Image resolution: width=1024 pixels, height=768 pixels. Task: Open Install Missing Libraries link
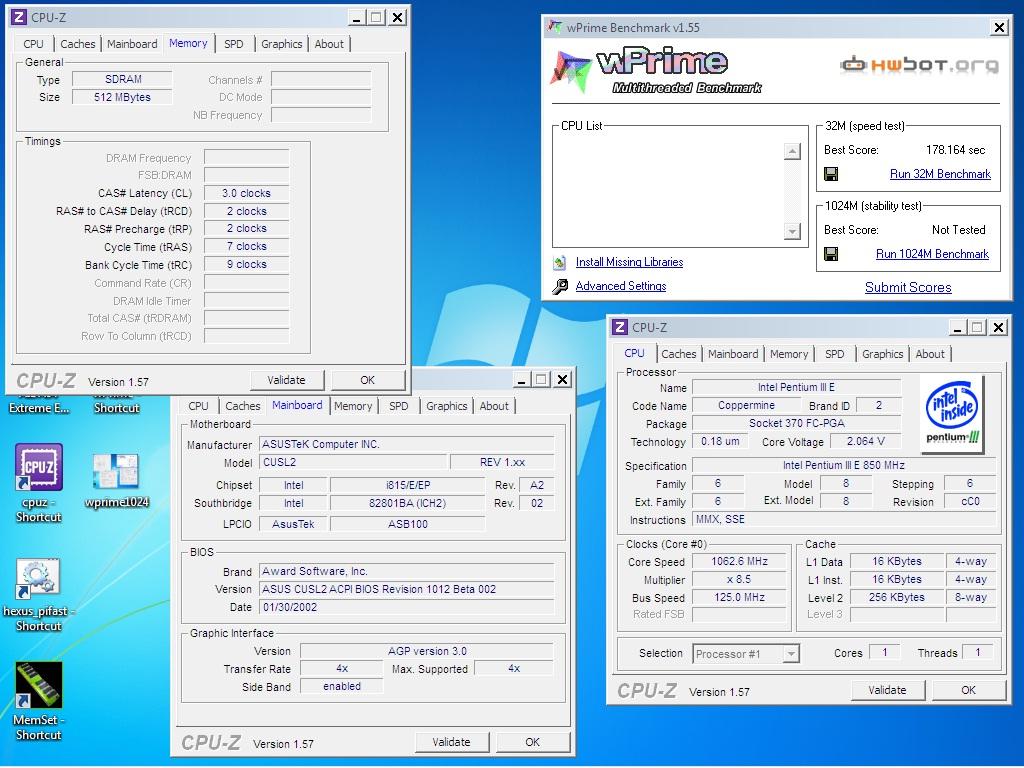(630, 262)
